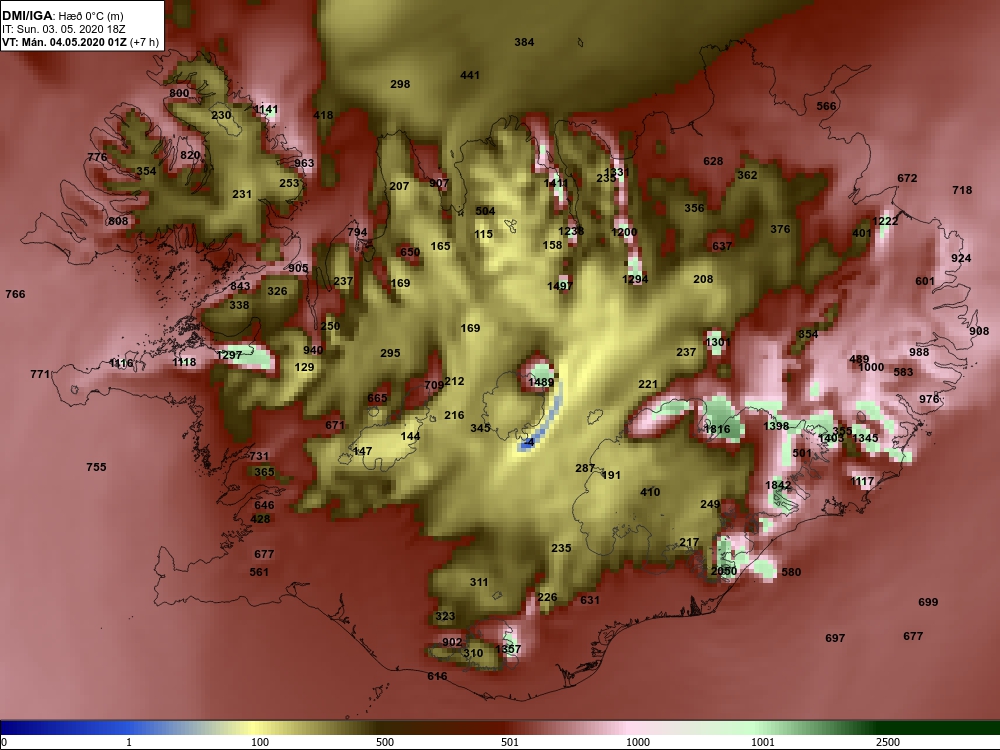Click the legend label '1001' on the color scale
The width and height of the screenshot is (1000, 750).
[763, 742]
